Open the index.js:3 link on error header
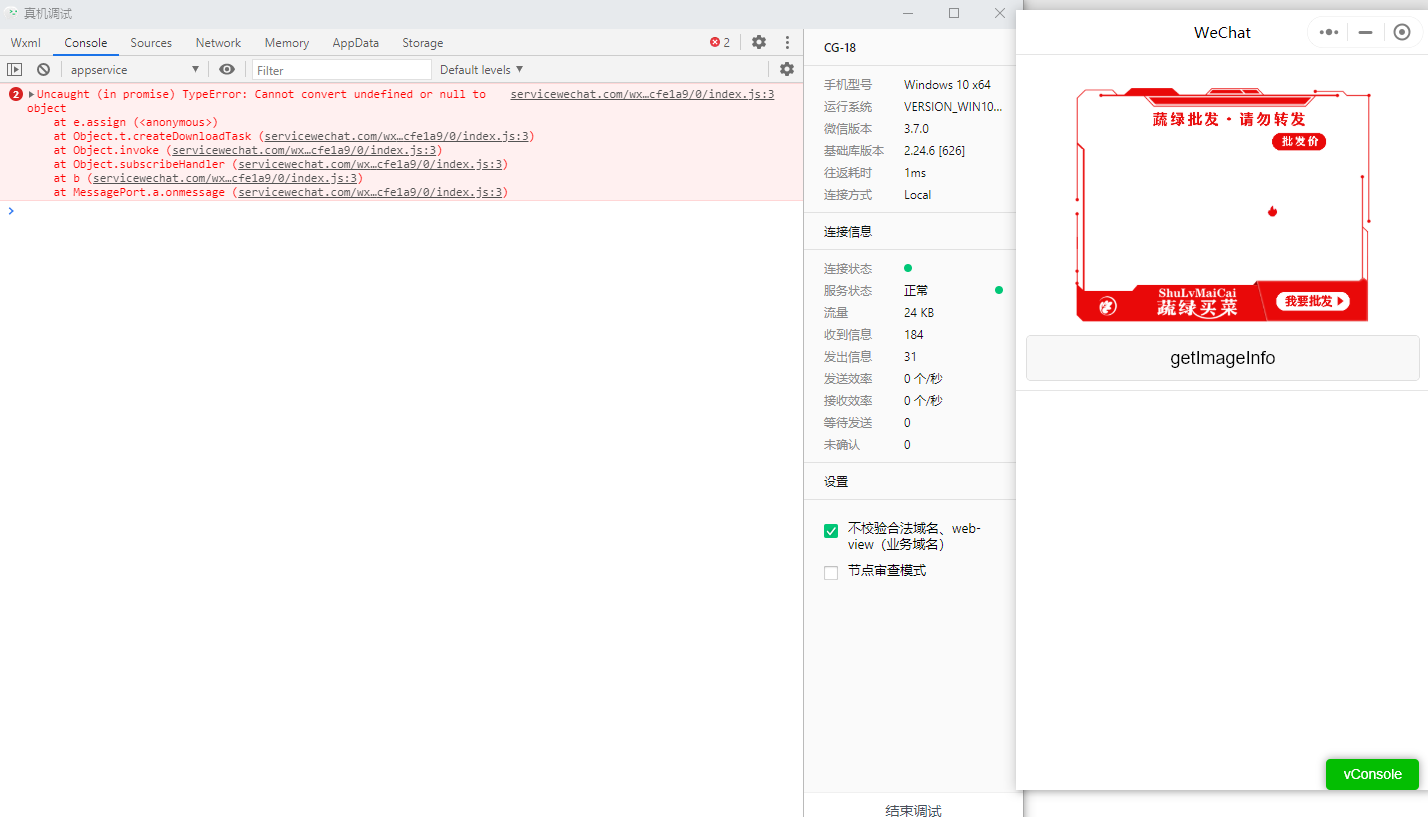Viewport: 1428px width, 817px height. tap(642, 94)
